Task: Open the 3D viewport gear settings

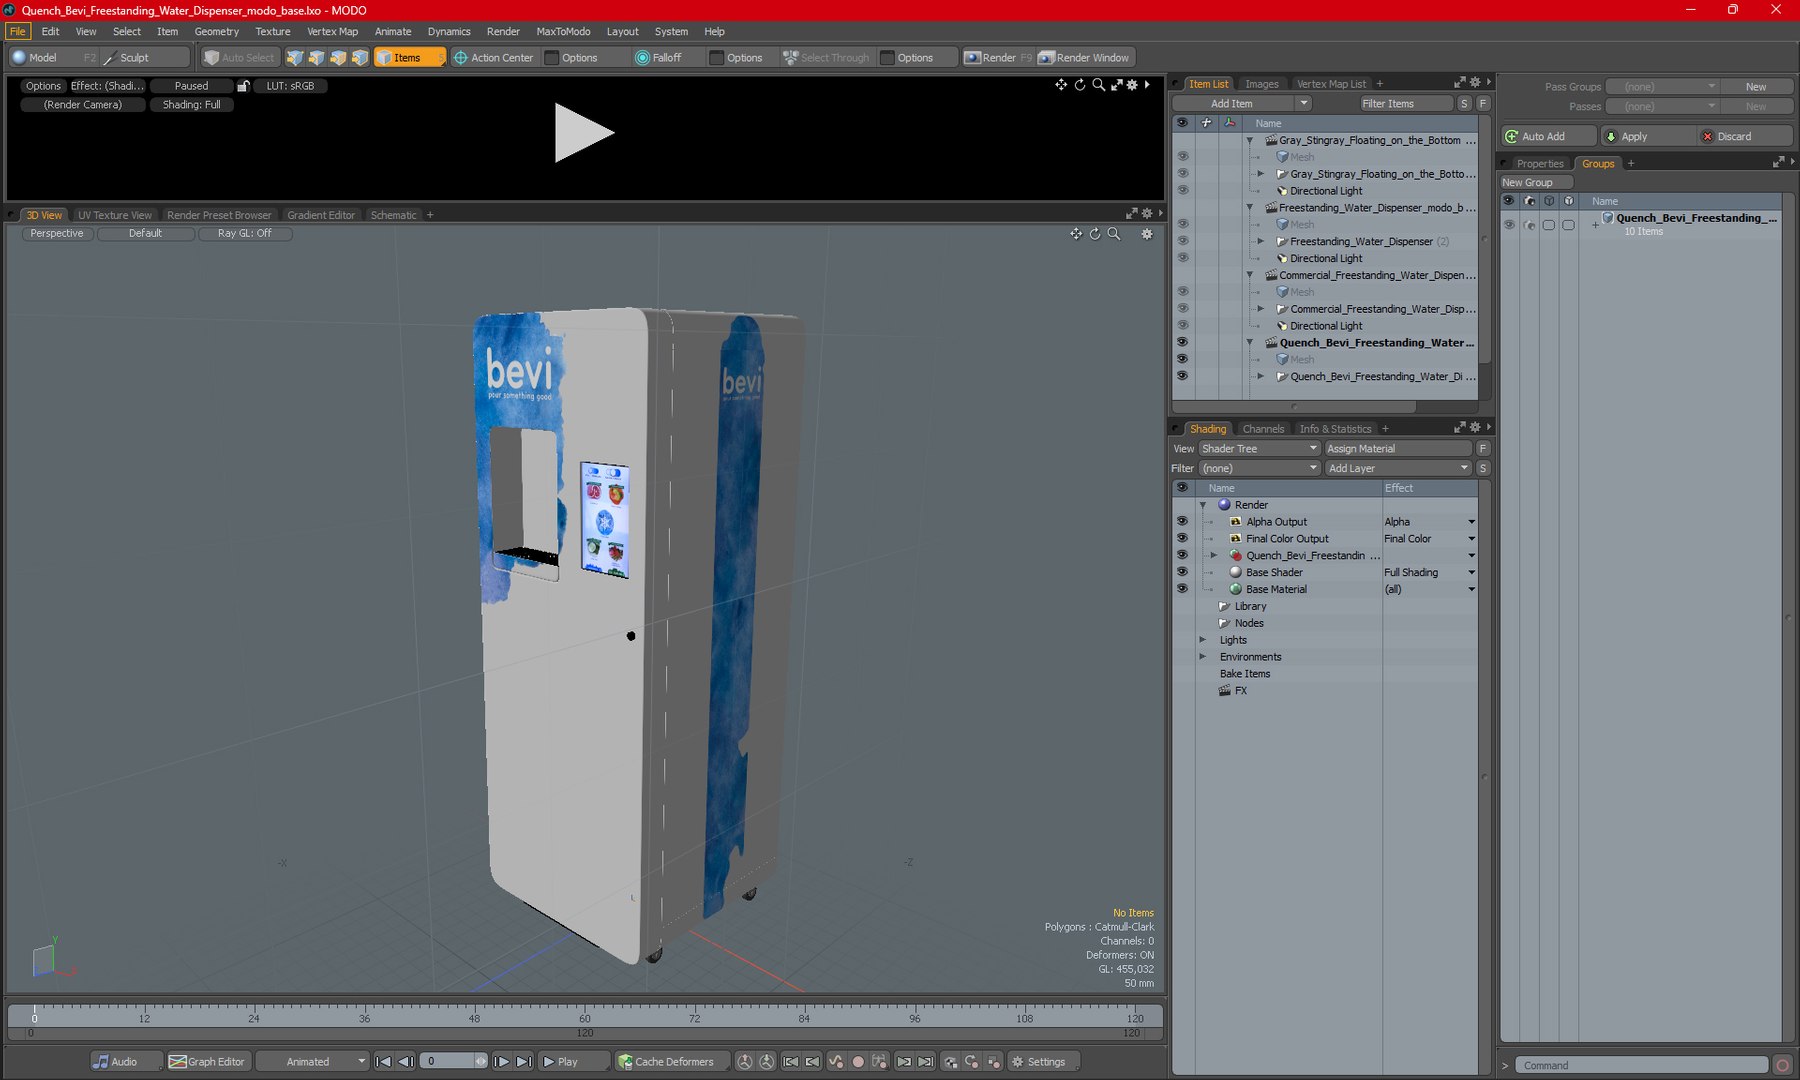Action: click(1147, 234)
